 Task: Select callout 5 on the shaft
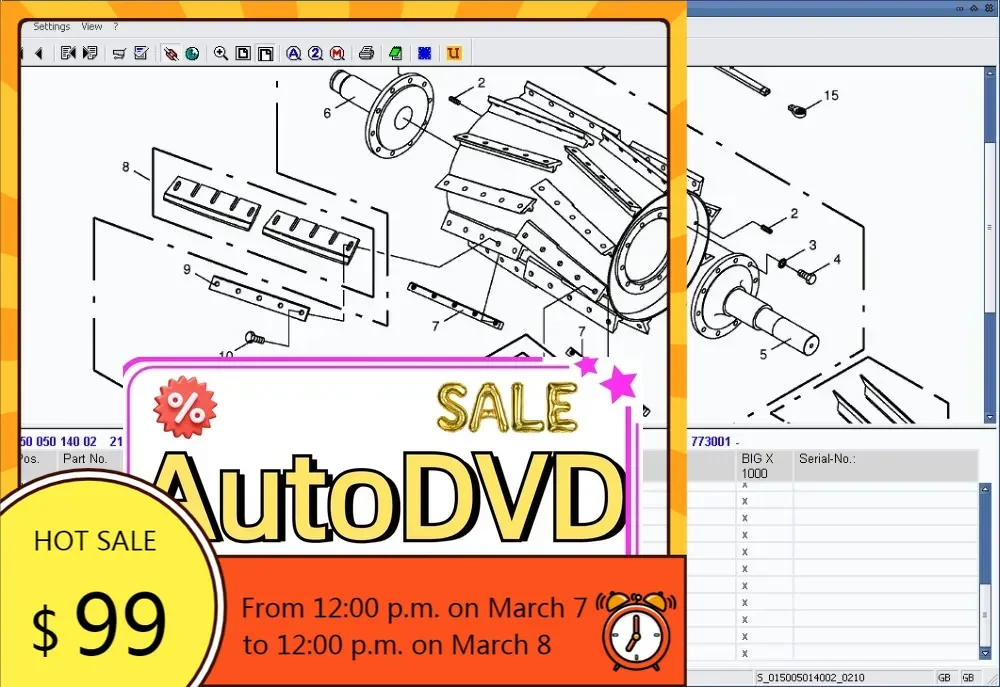tap(763, 355)
